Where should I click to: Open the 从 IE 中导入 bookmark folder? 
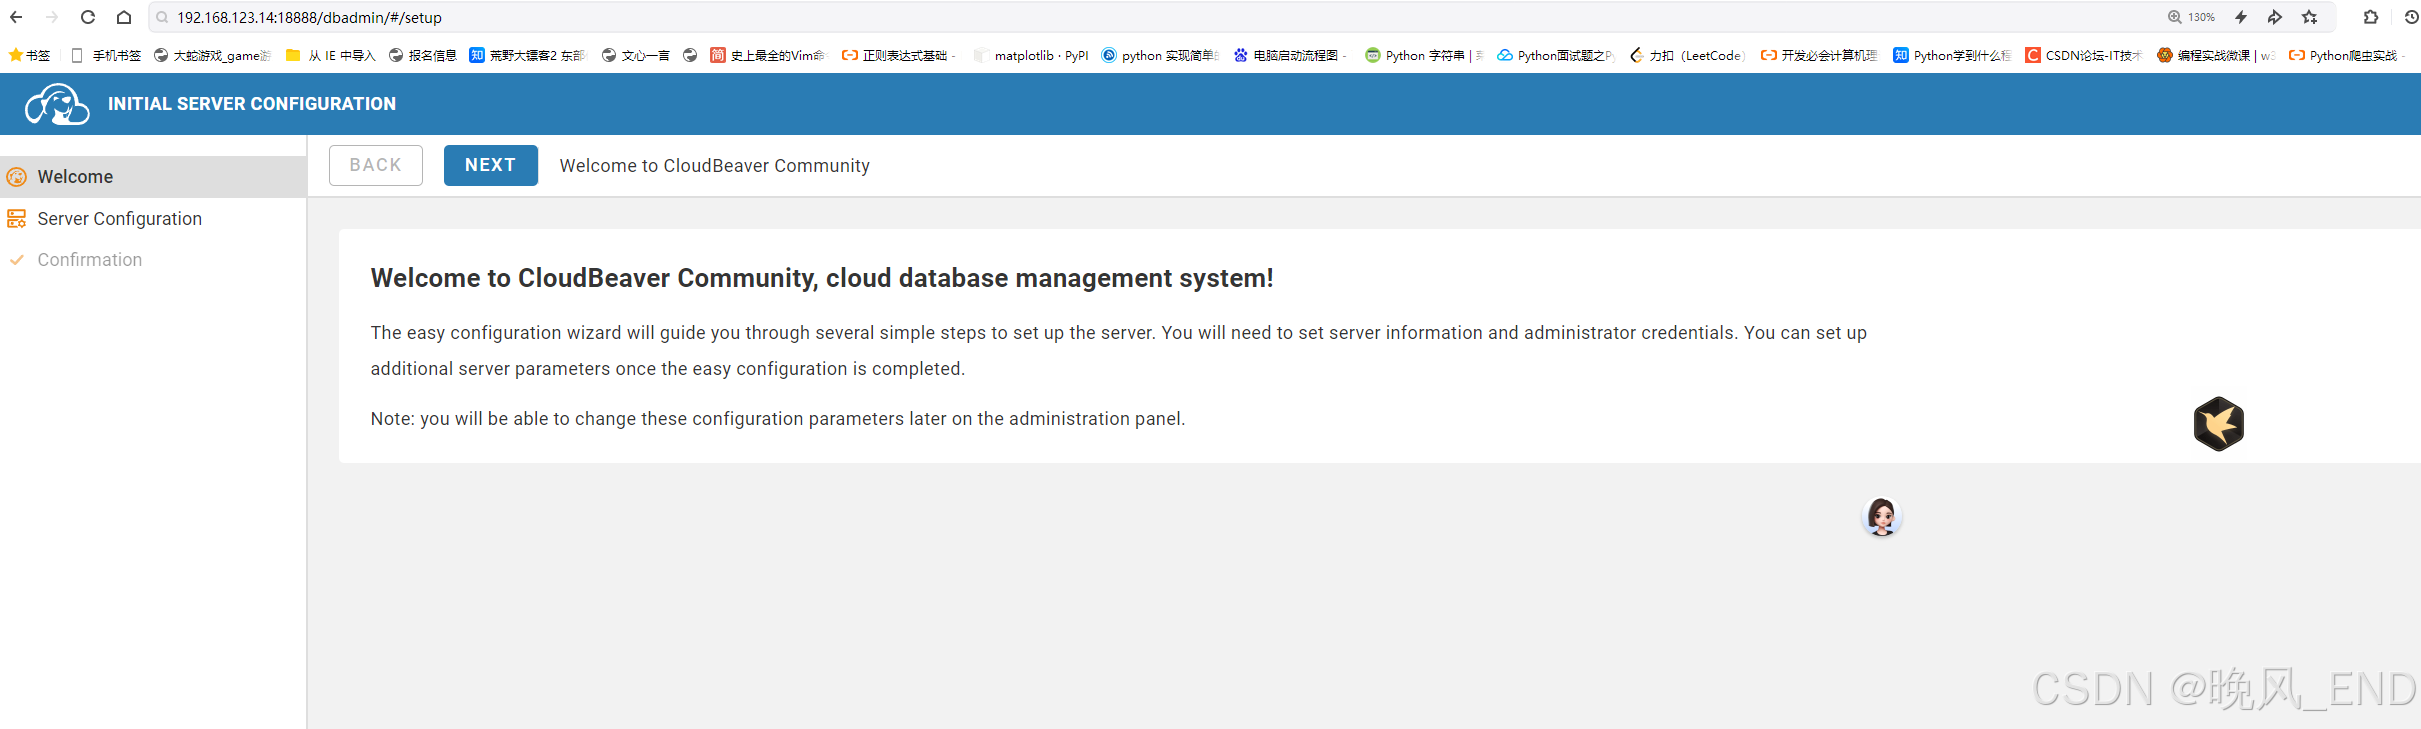click(331, 56)
